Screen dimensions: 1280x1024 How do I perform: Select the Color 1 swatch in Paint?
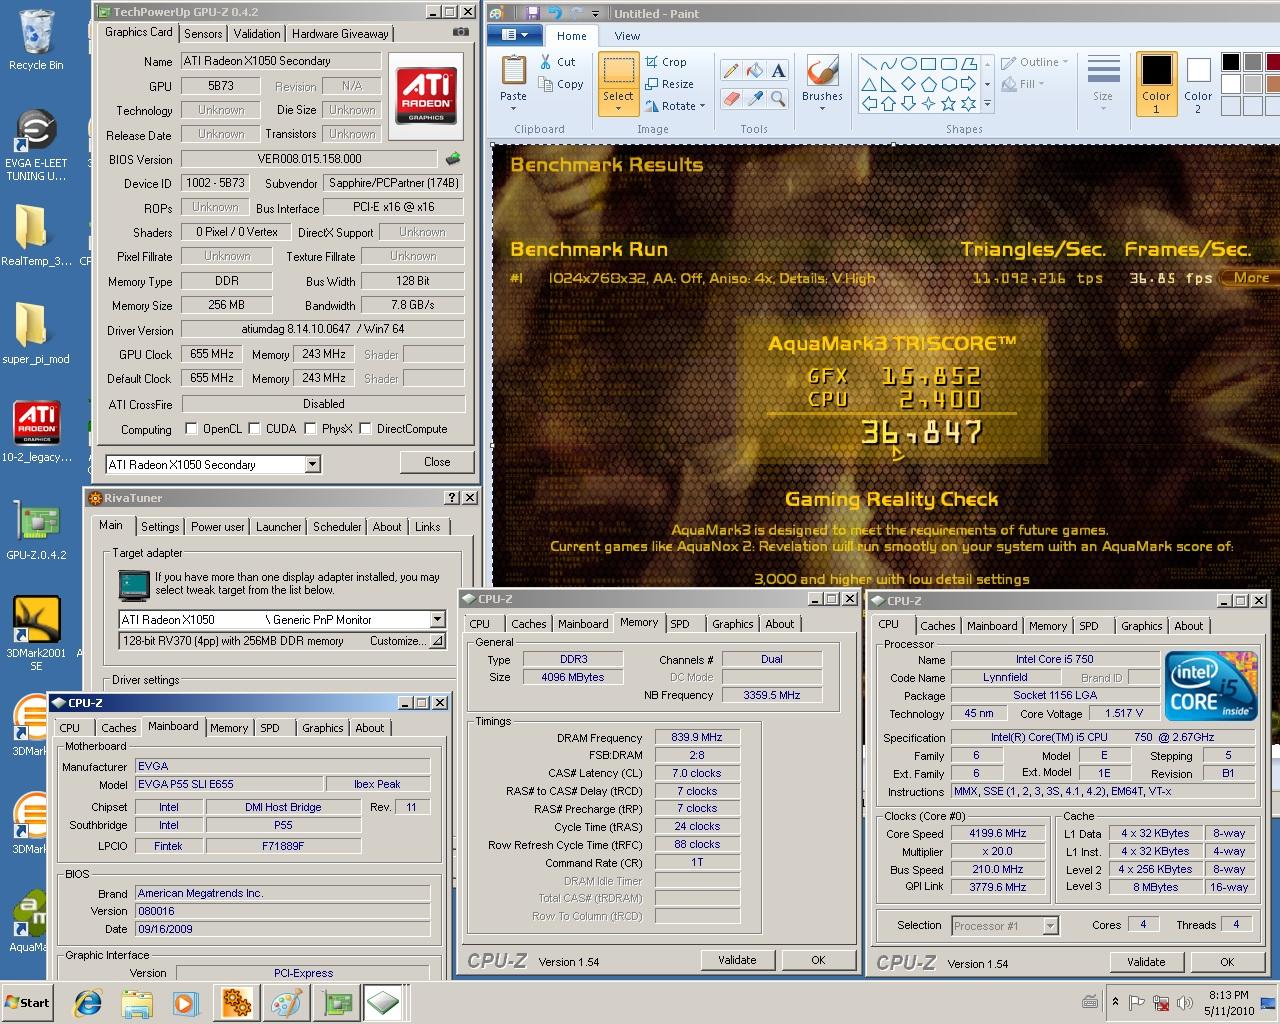point(1156,84)
